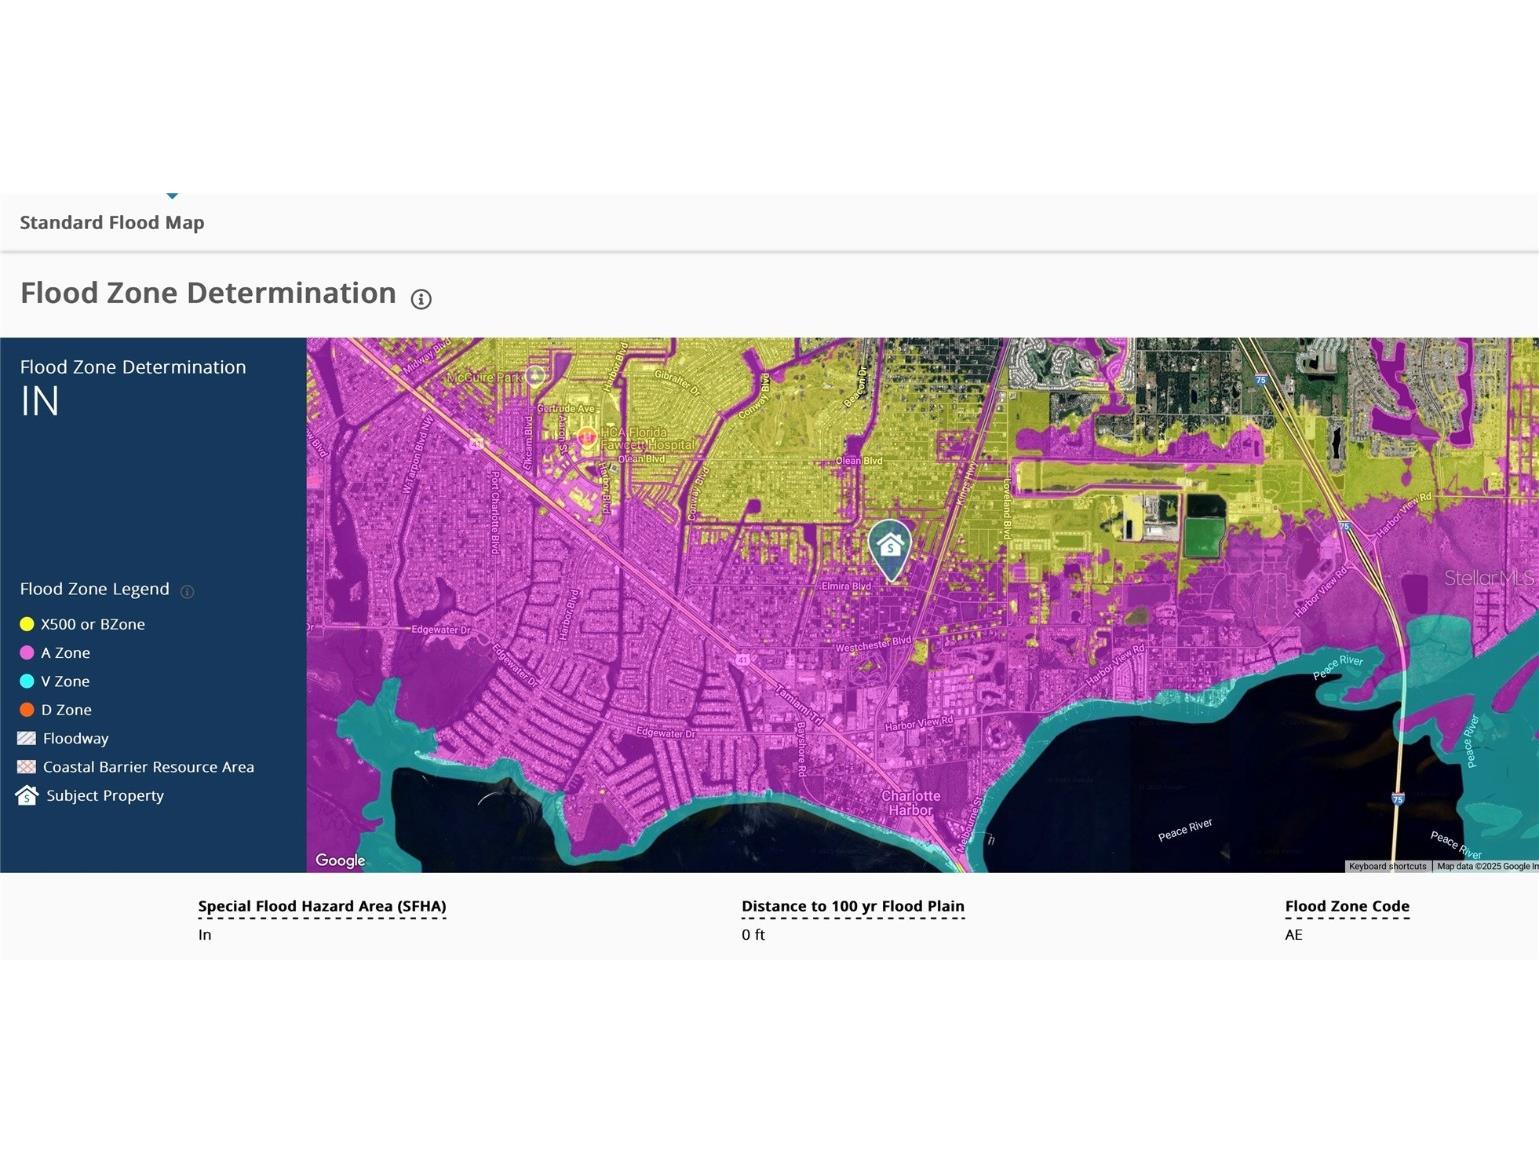Click the Floodway legend hatch icon
This screenshot has height=1154, width=1539.
pyautogui.click(x=27, y=739)
